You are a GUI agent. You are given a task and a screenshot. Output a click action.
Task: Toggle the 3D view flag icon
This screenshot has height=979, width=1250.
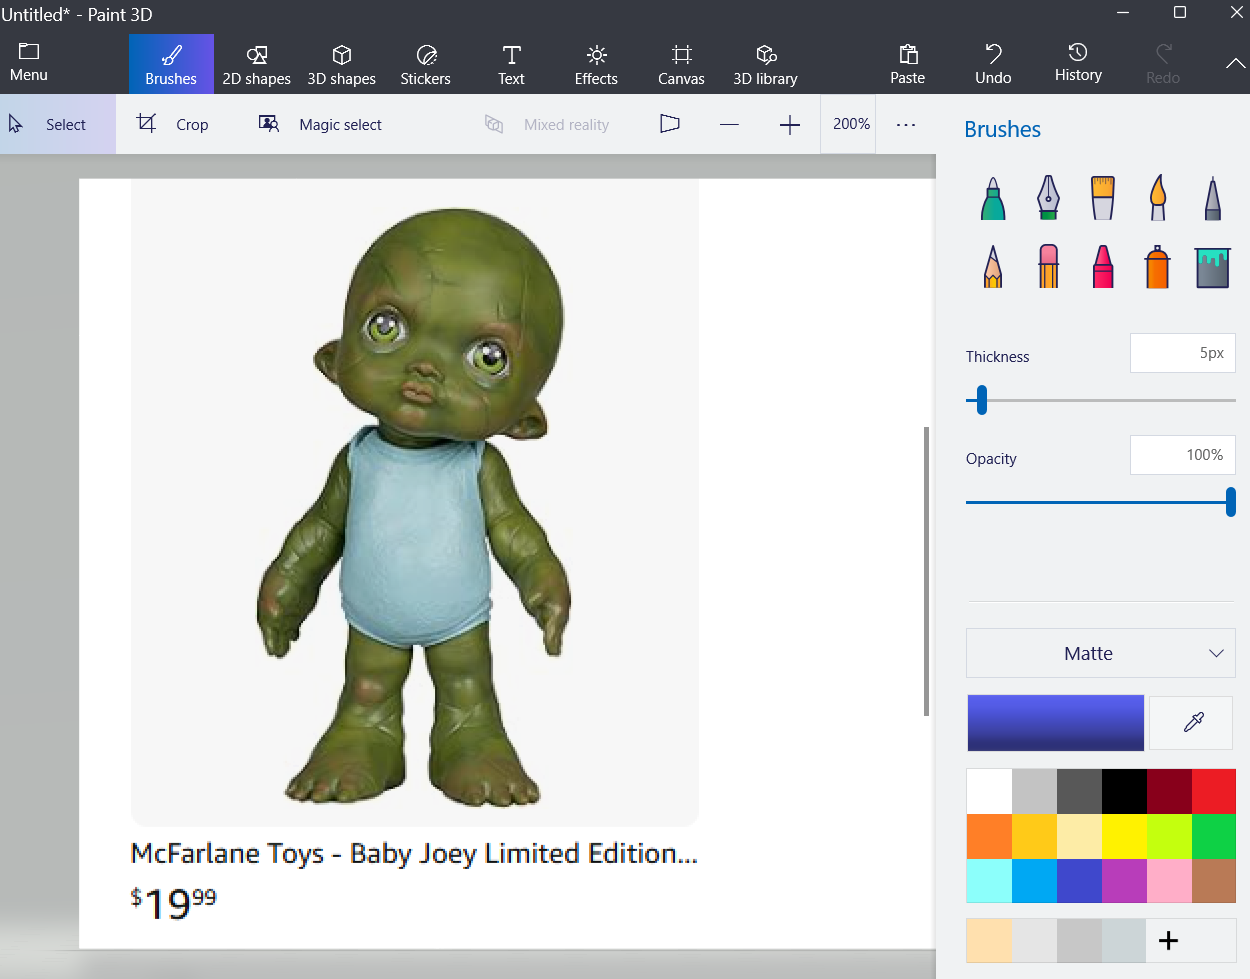coord(670,124)
